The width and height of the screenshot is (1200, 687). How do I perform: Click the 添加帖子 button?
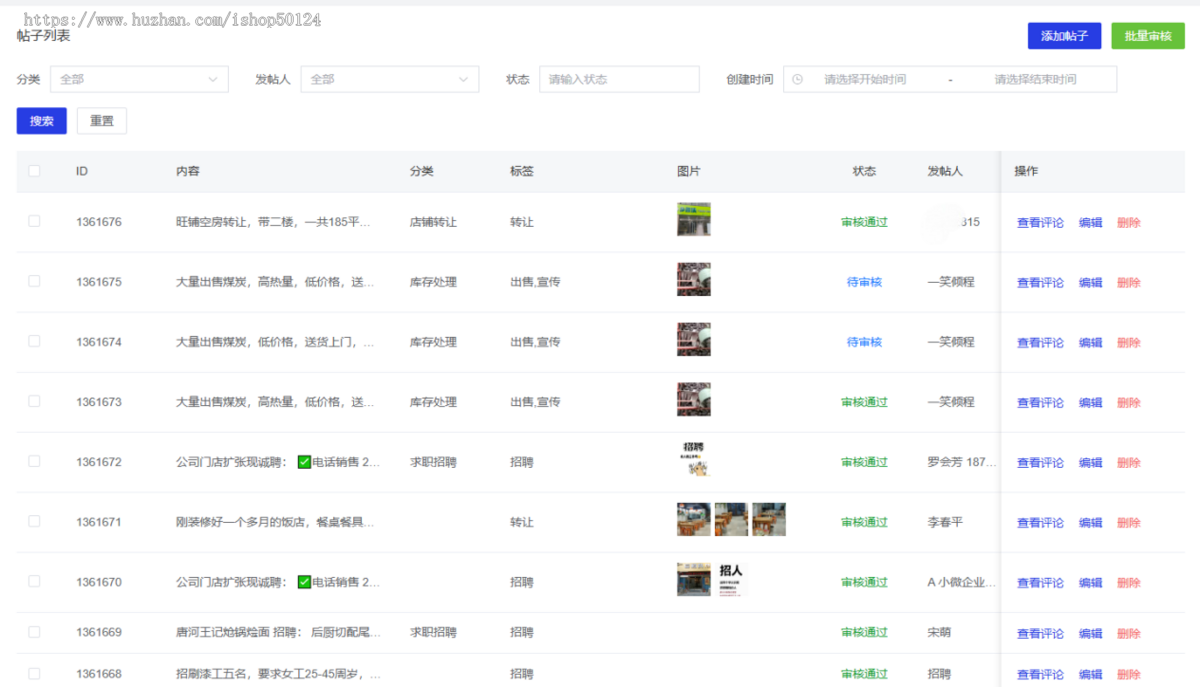(1064, 36)
